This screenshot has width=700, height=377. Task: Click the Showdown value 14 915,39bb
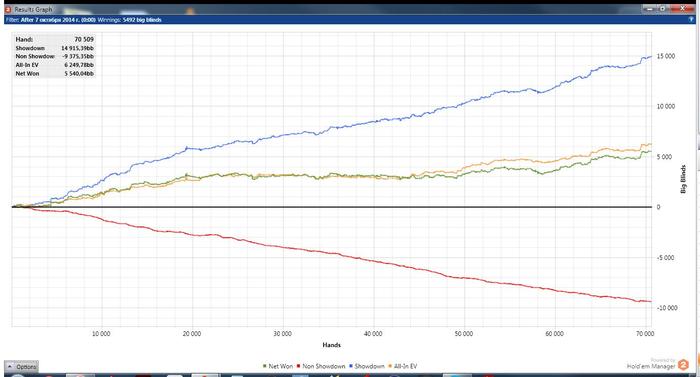(77, 48)
